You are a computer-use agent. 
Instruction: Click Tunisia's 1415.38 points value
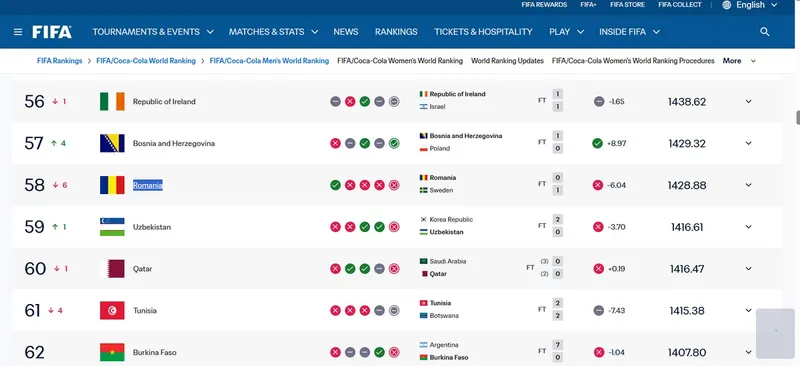click(x=687, y=310)
